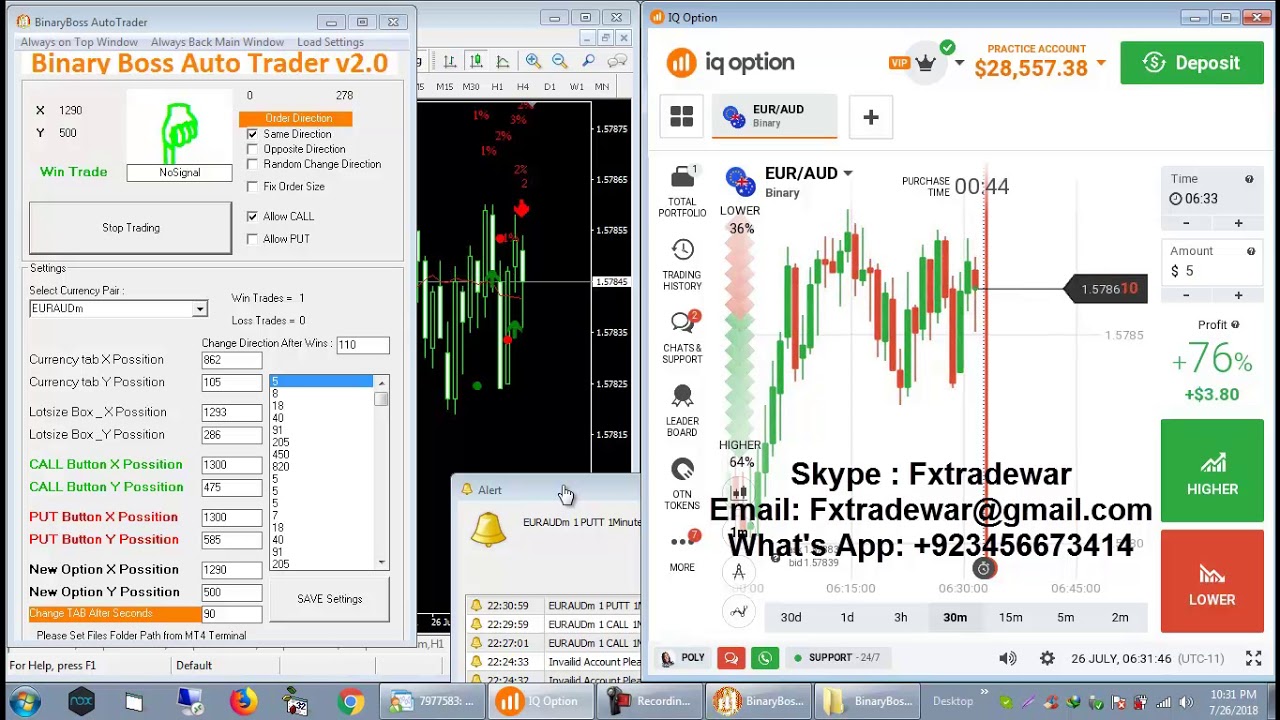Click the VIP crown icon in IQ Option

pos(925,63)
